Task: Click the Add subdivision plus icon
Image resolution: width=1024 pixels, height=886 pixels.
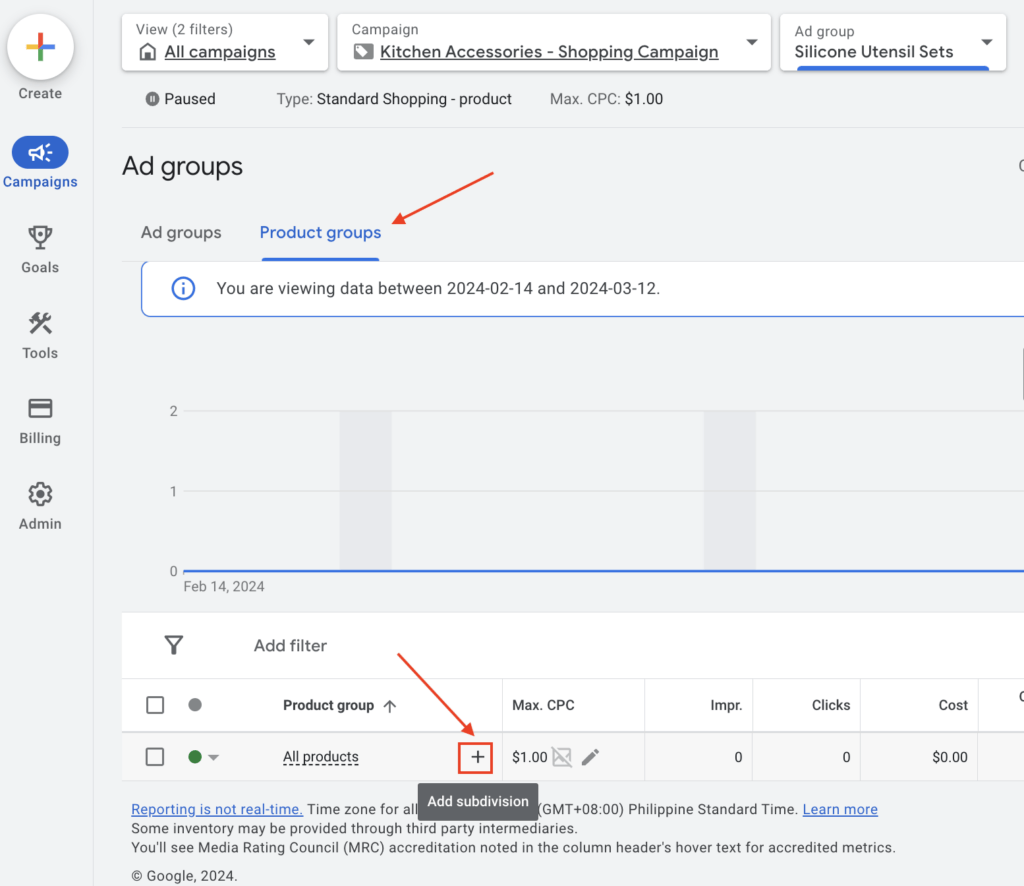Action: 477,757
